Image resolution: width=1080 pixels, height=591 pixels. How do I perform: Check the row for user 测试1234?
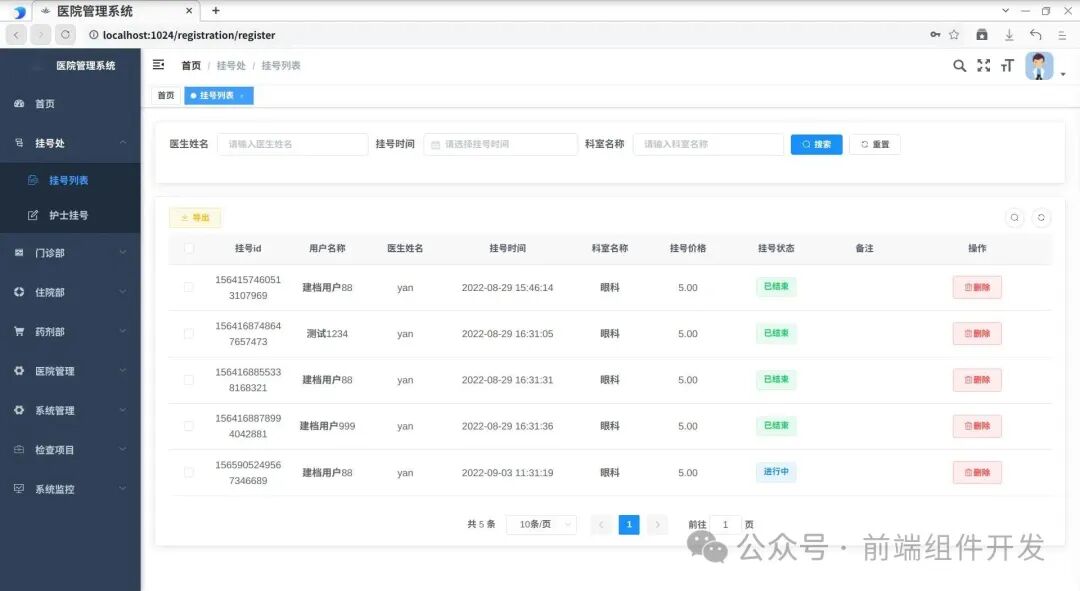[x=189, y=333]
